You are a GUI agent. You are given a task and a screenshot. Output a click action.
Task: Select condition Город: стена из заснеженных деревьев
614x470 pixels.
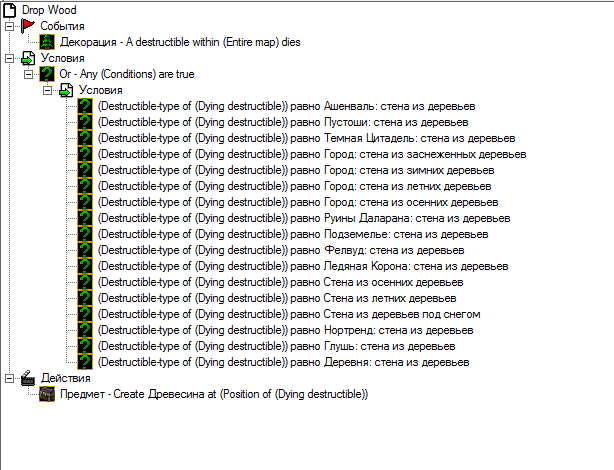(312, 154)
